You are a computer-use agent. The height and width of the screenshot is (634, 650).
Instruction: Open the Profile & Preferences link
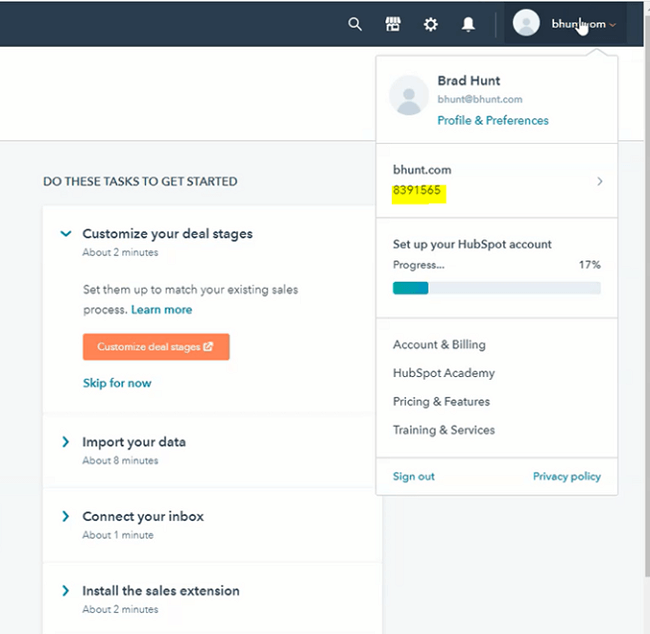pyautogui.click(x=493, y=120)
